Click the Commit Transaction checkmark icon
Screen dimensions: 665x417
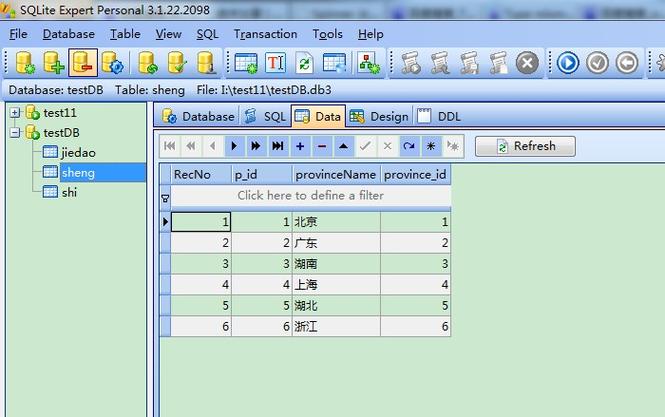tap(598, 63)
